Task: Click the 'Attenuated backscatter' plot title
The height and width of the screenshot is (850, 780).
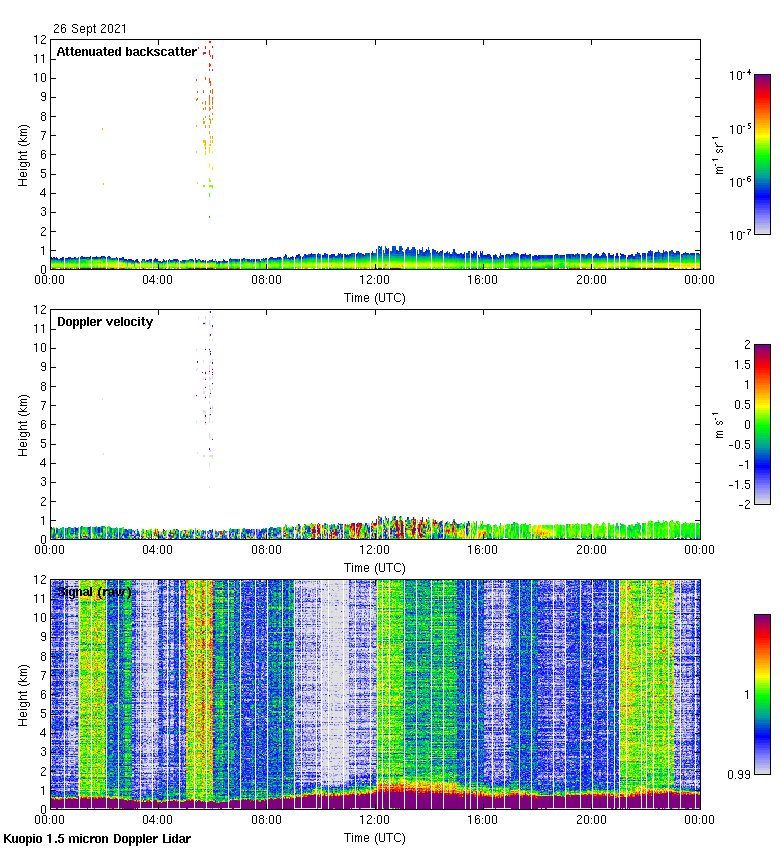Action: pyautogui.click(x=126, y=52)
